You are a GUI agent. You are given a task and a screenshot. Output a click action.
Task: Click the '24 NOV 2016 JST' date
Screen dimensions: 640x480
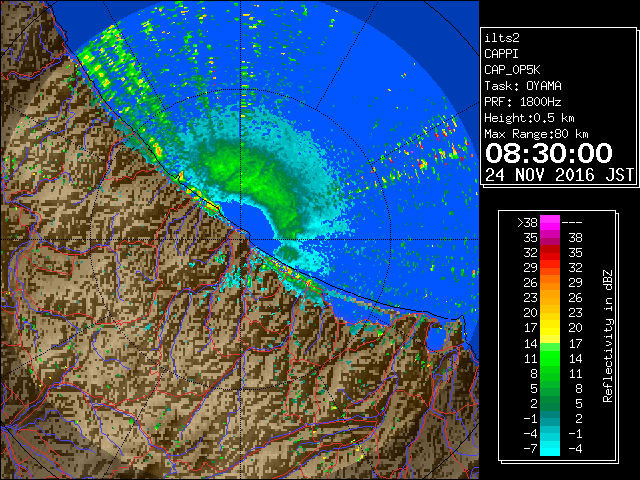[560, 175]
